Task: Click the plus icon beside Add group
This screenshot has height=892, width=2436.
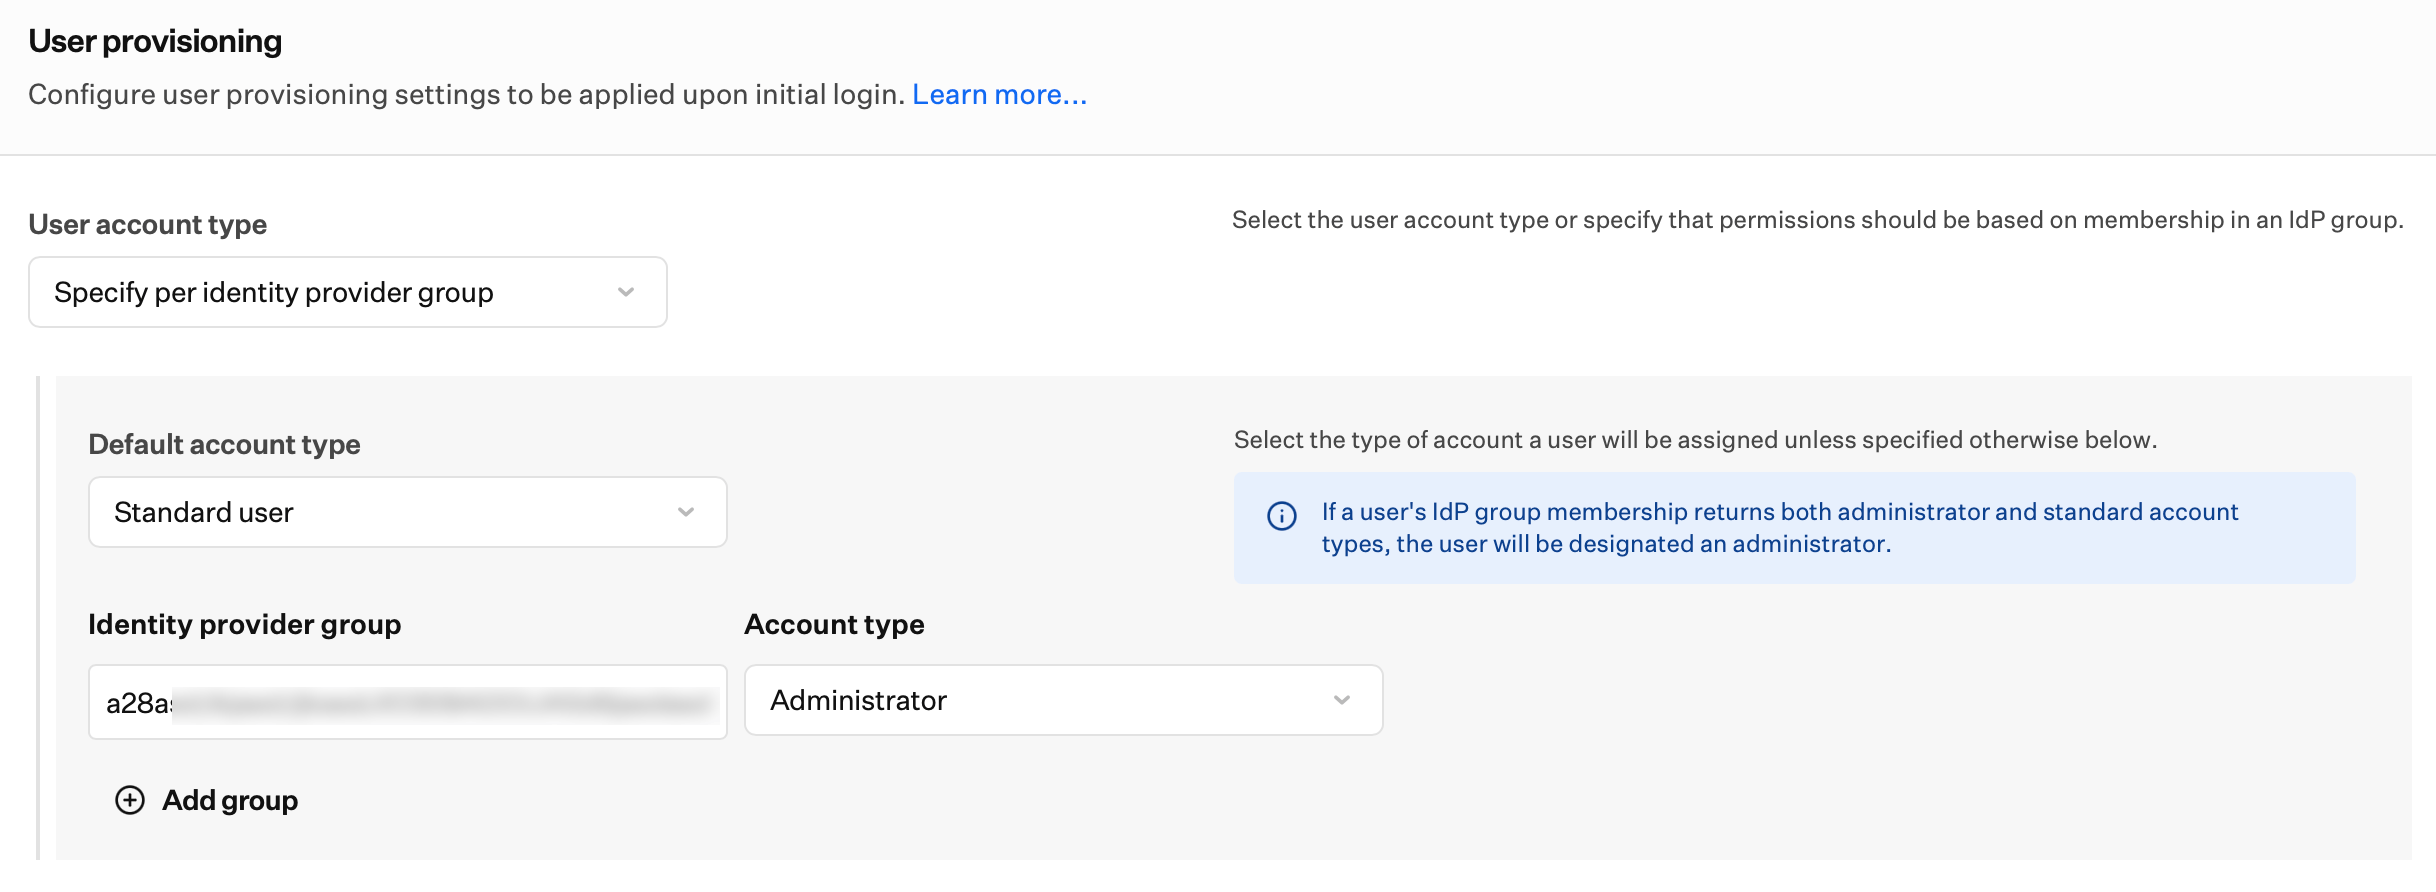Action: click(130, 800)
